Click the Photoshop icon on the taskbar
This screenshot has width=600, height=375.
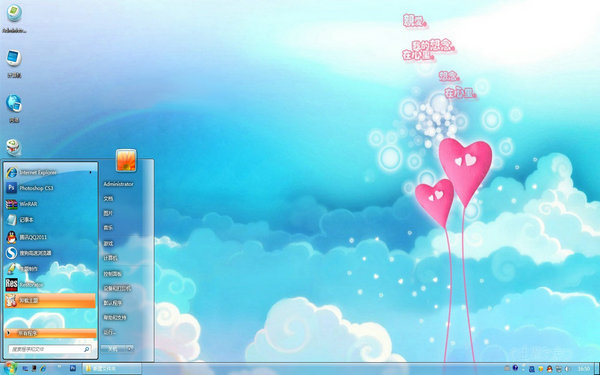(73, 368)
